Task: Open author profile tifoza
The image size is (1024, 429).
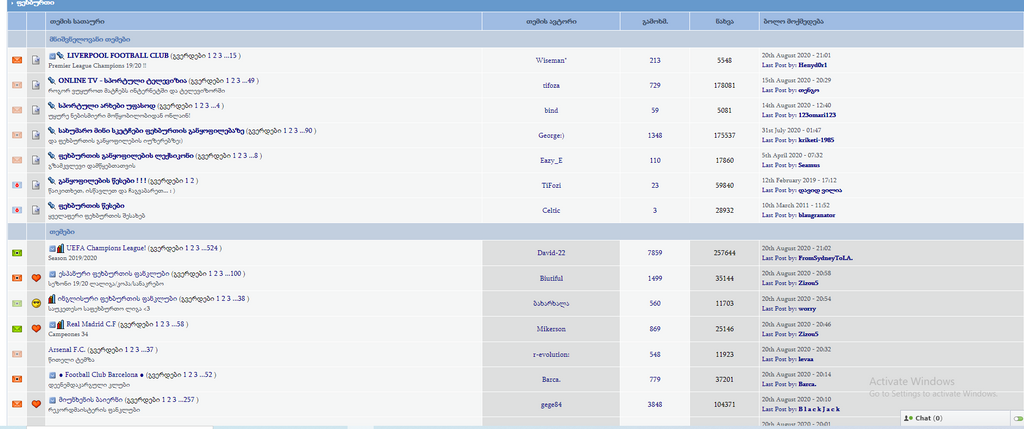Action: [551, 85]
